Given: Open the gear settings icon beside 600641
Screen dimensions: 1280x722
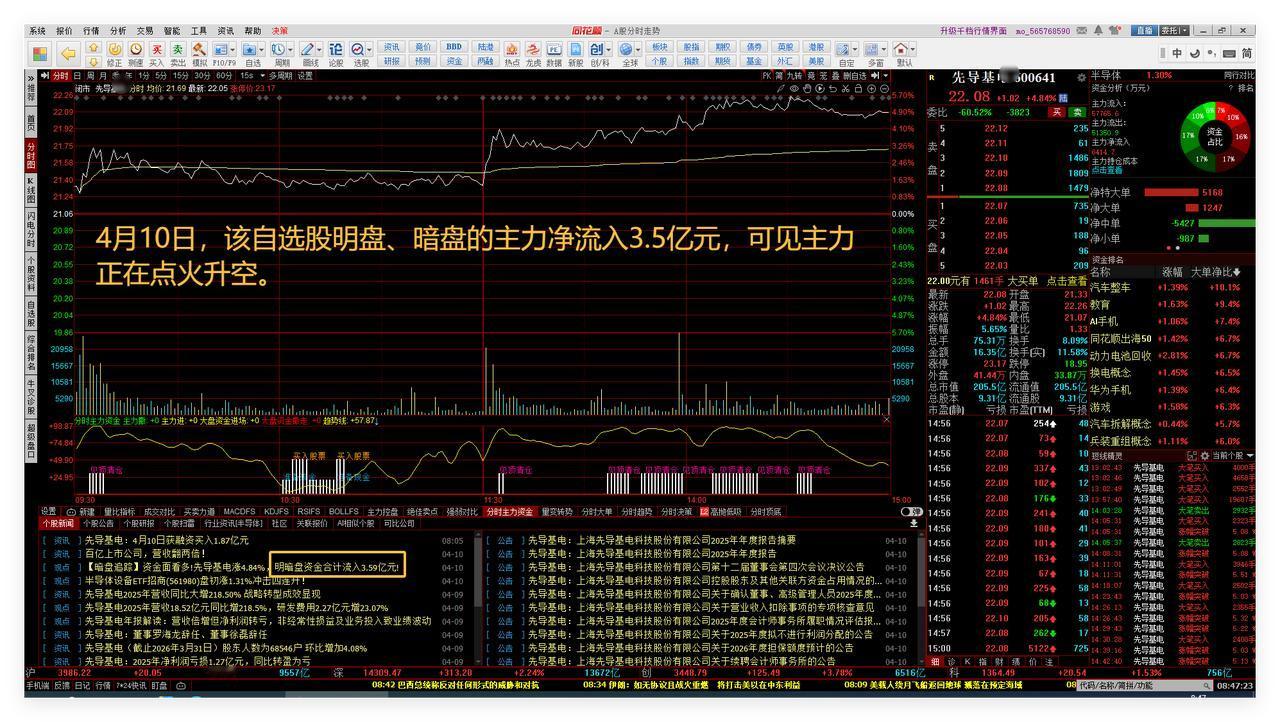Looking at the screenshot, I should (1081, 77).
